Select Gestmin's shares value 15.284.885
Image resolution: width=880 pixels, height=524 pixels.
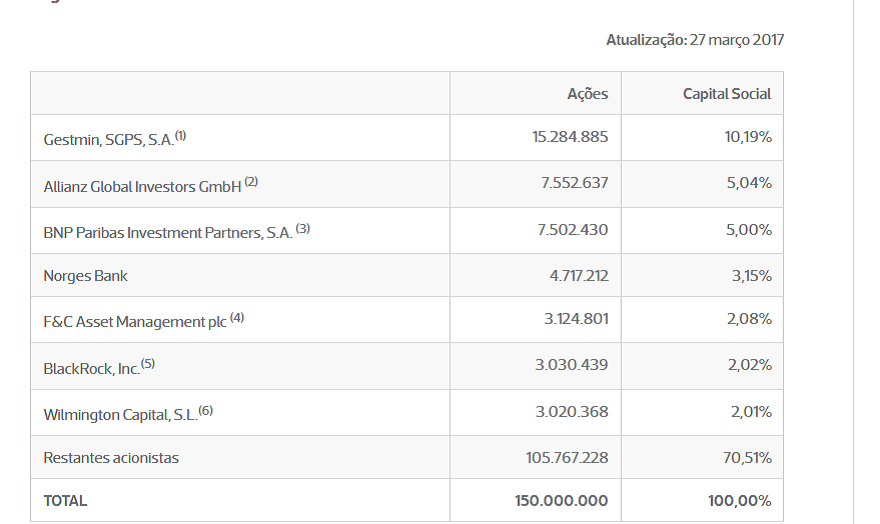(x=570, y=137)
